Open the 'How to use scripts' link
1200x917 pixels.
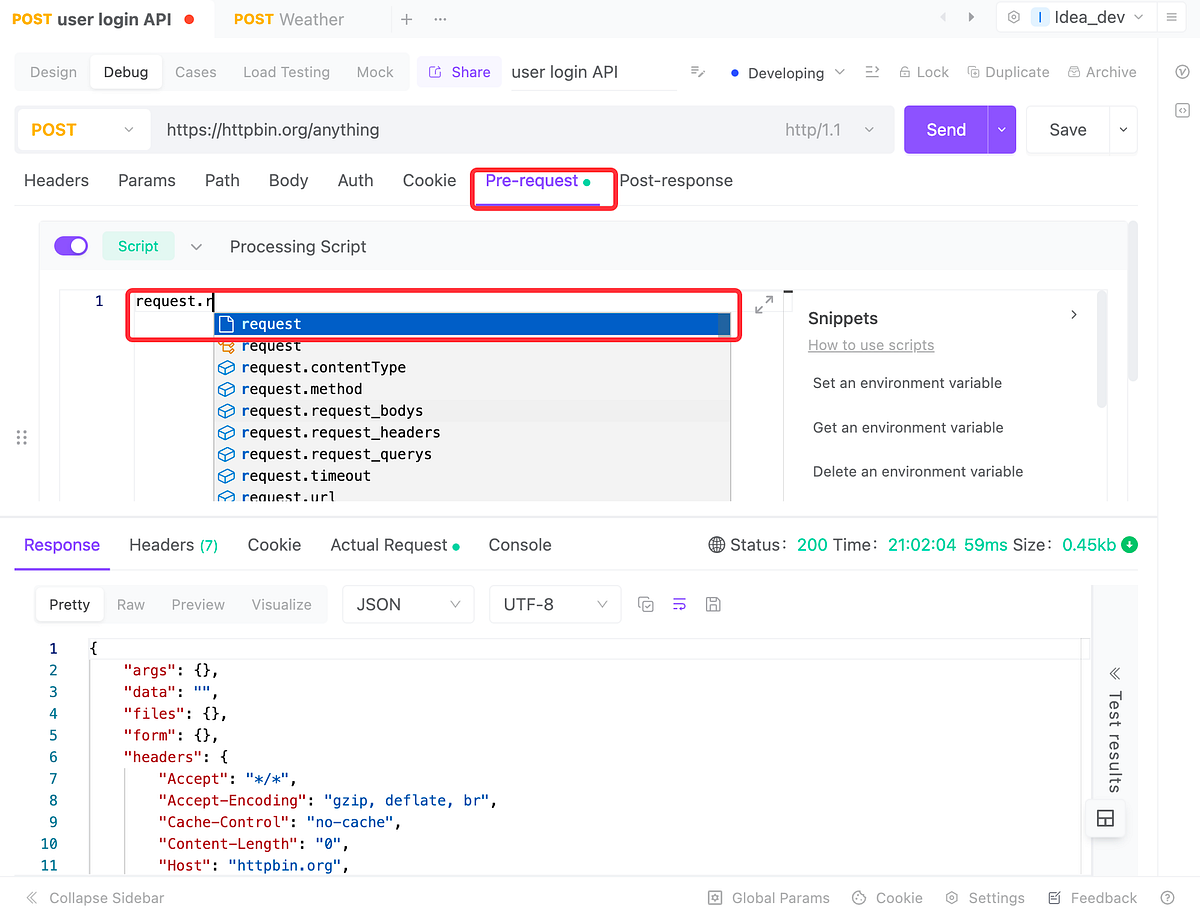(x=870, y=344)
